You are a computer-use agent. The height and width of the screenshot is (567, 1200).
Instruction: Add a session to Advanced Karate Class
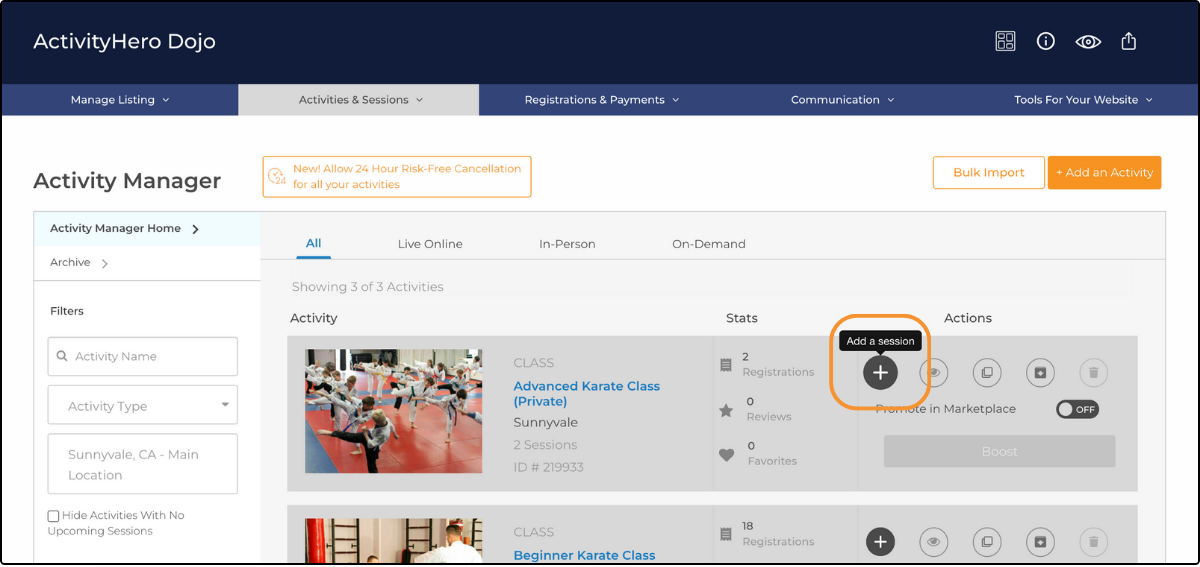coord(880,372)
